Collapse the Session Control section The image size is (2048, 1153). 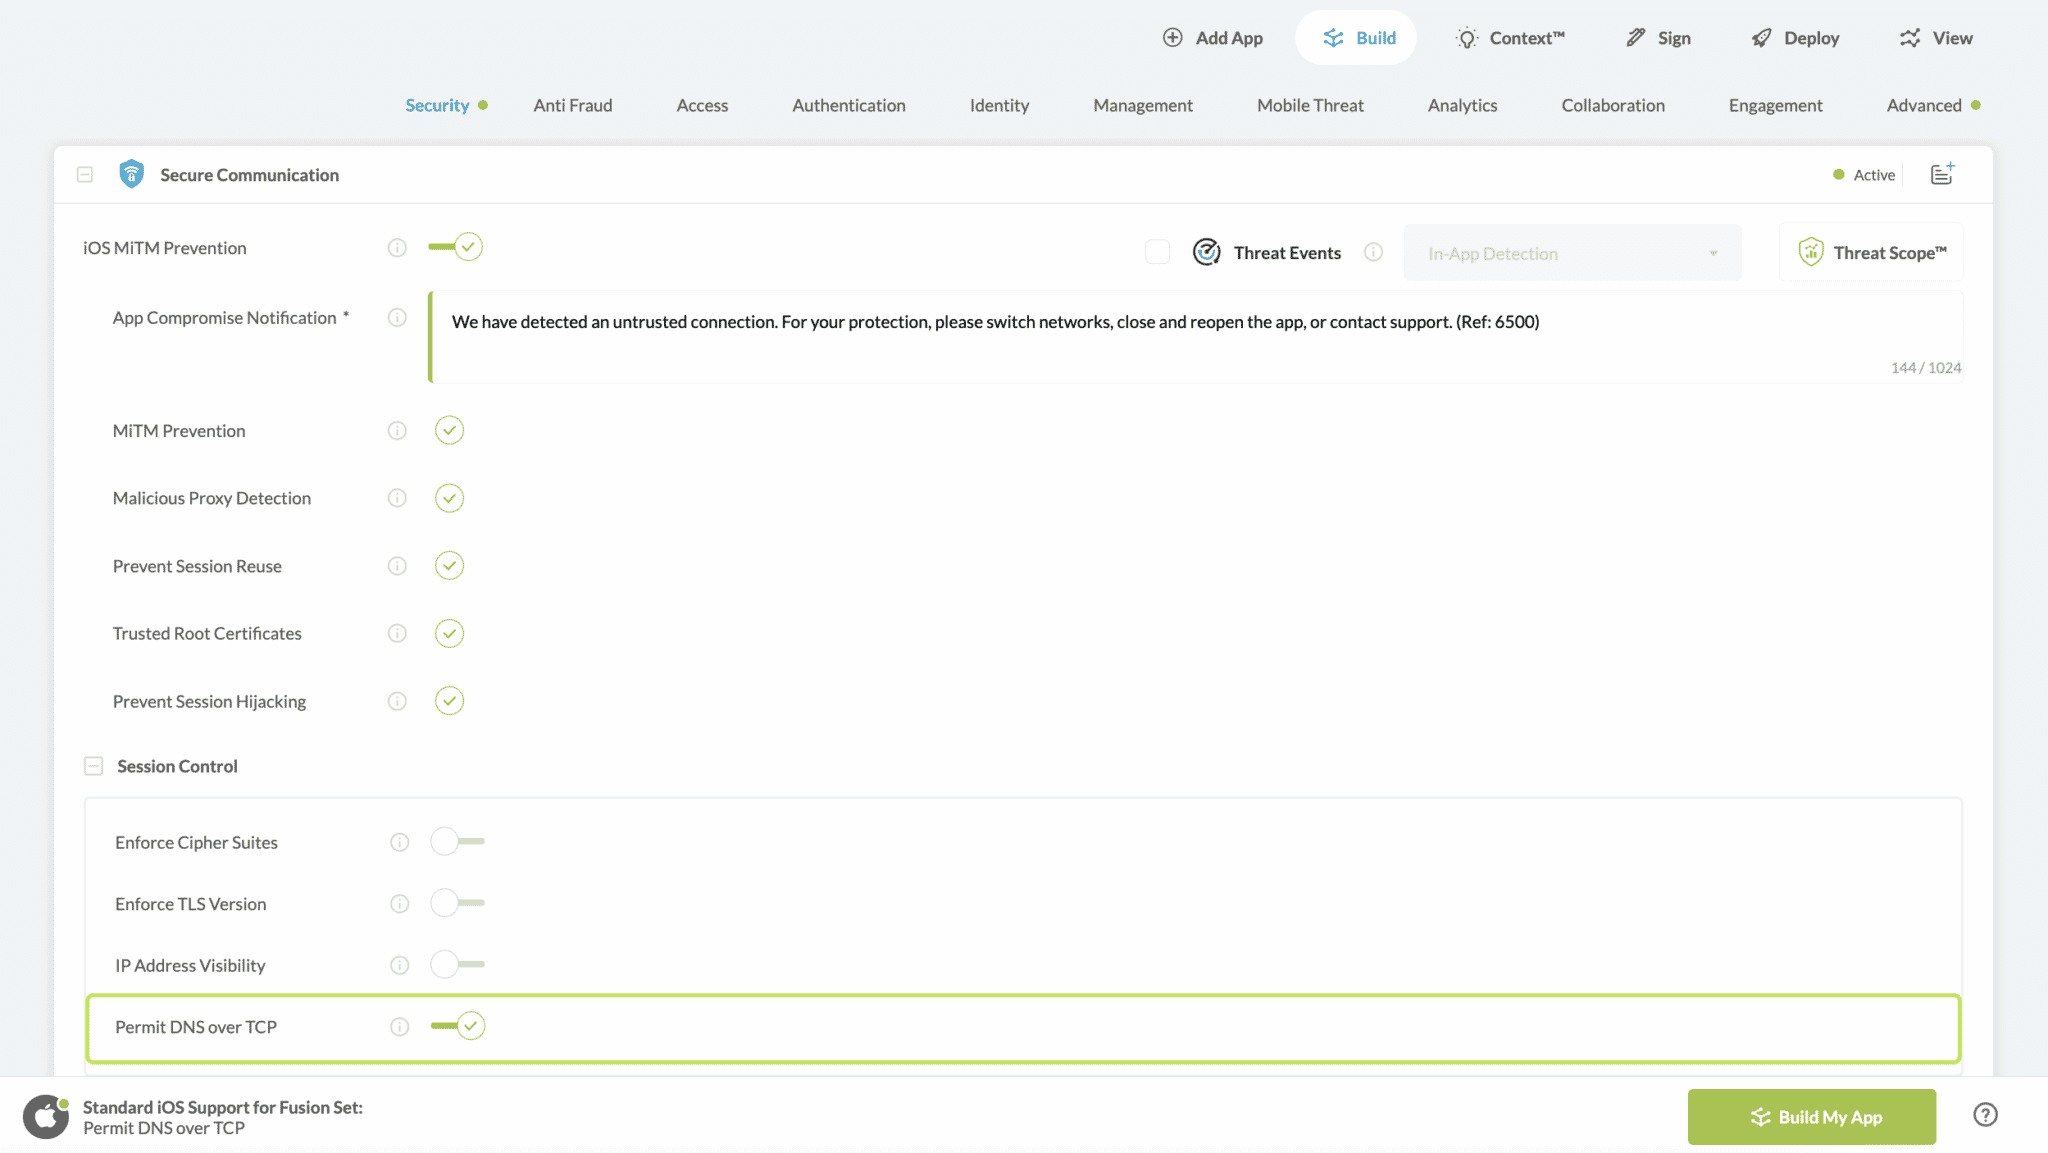94,766
